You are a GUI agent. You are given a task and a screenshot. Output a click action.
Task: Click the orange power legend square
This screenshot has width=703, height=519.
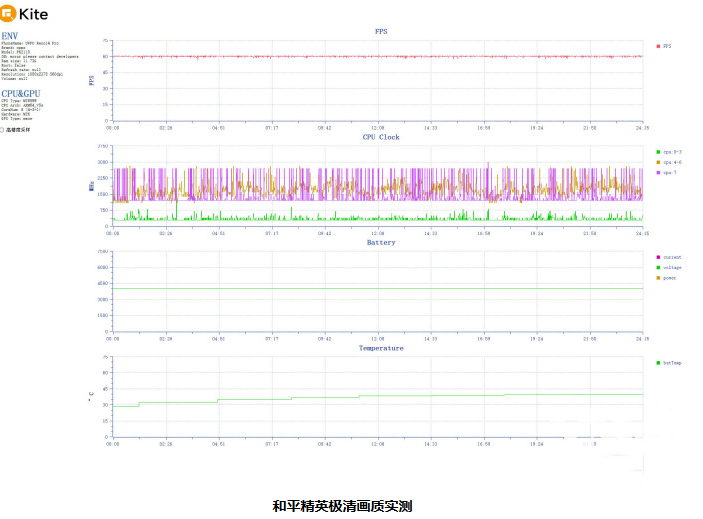(658, 278)
